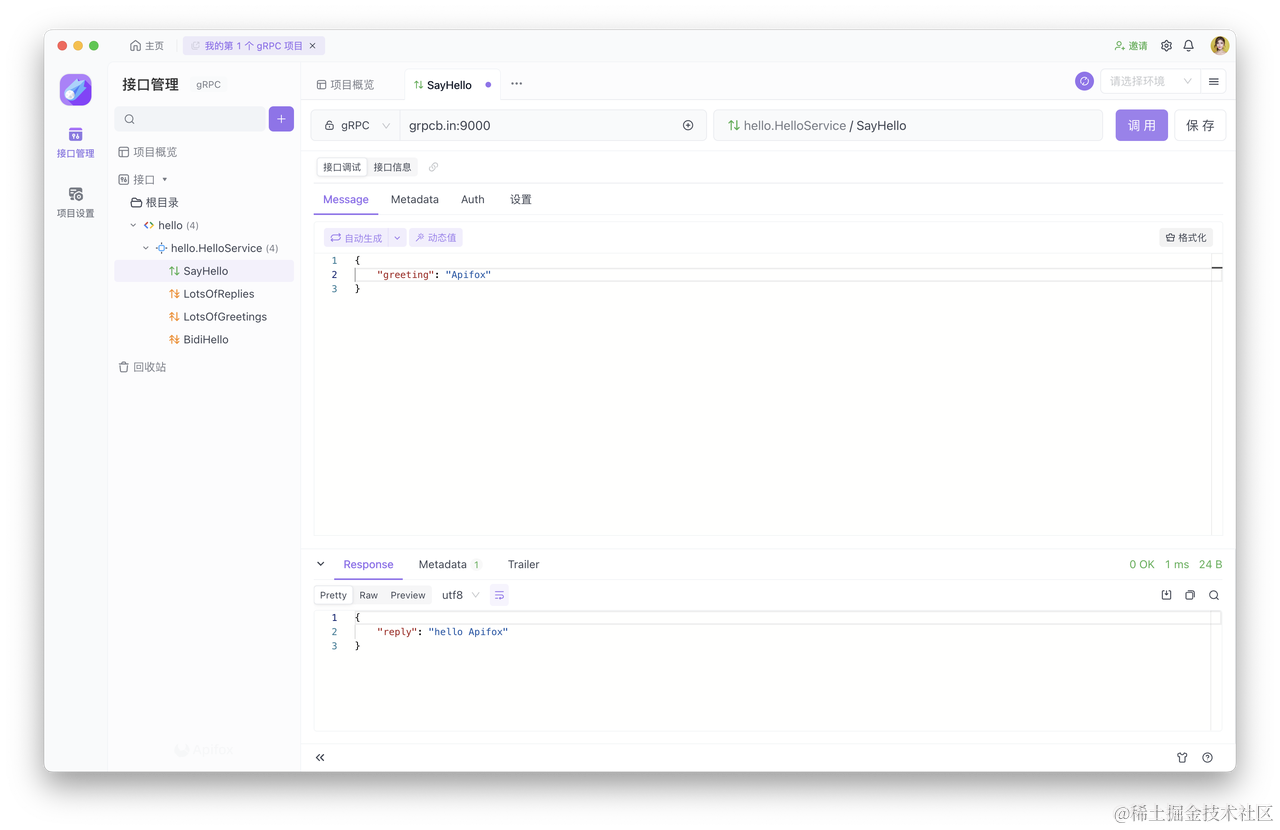
Task: Click the 邀请 invite button
Action: (x=1131, y=46)
